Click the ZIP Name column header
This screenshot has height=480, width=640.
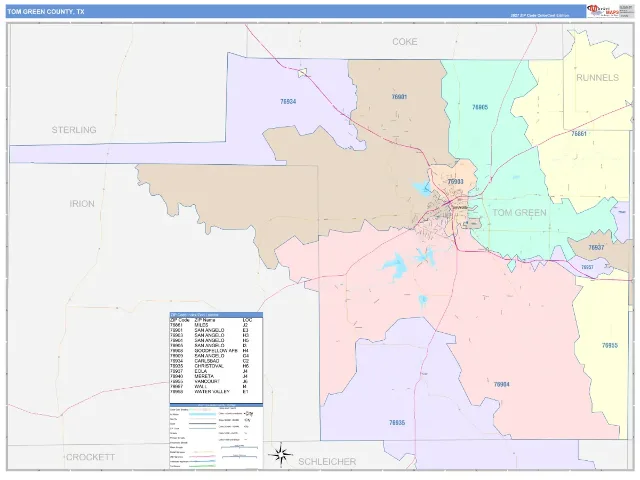coord(205,320)
